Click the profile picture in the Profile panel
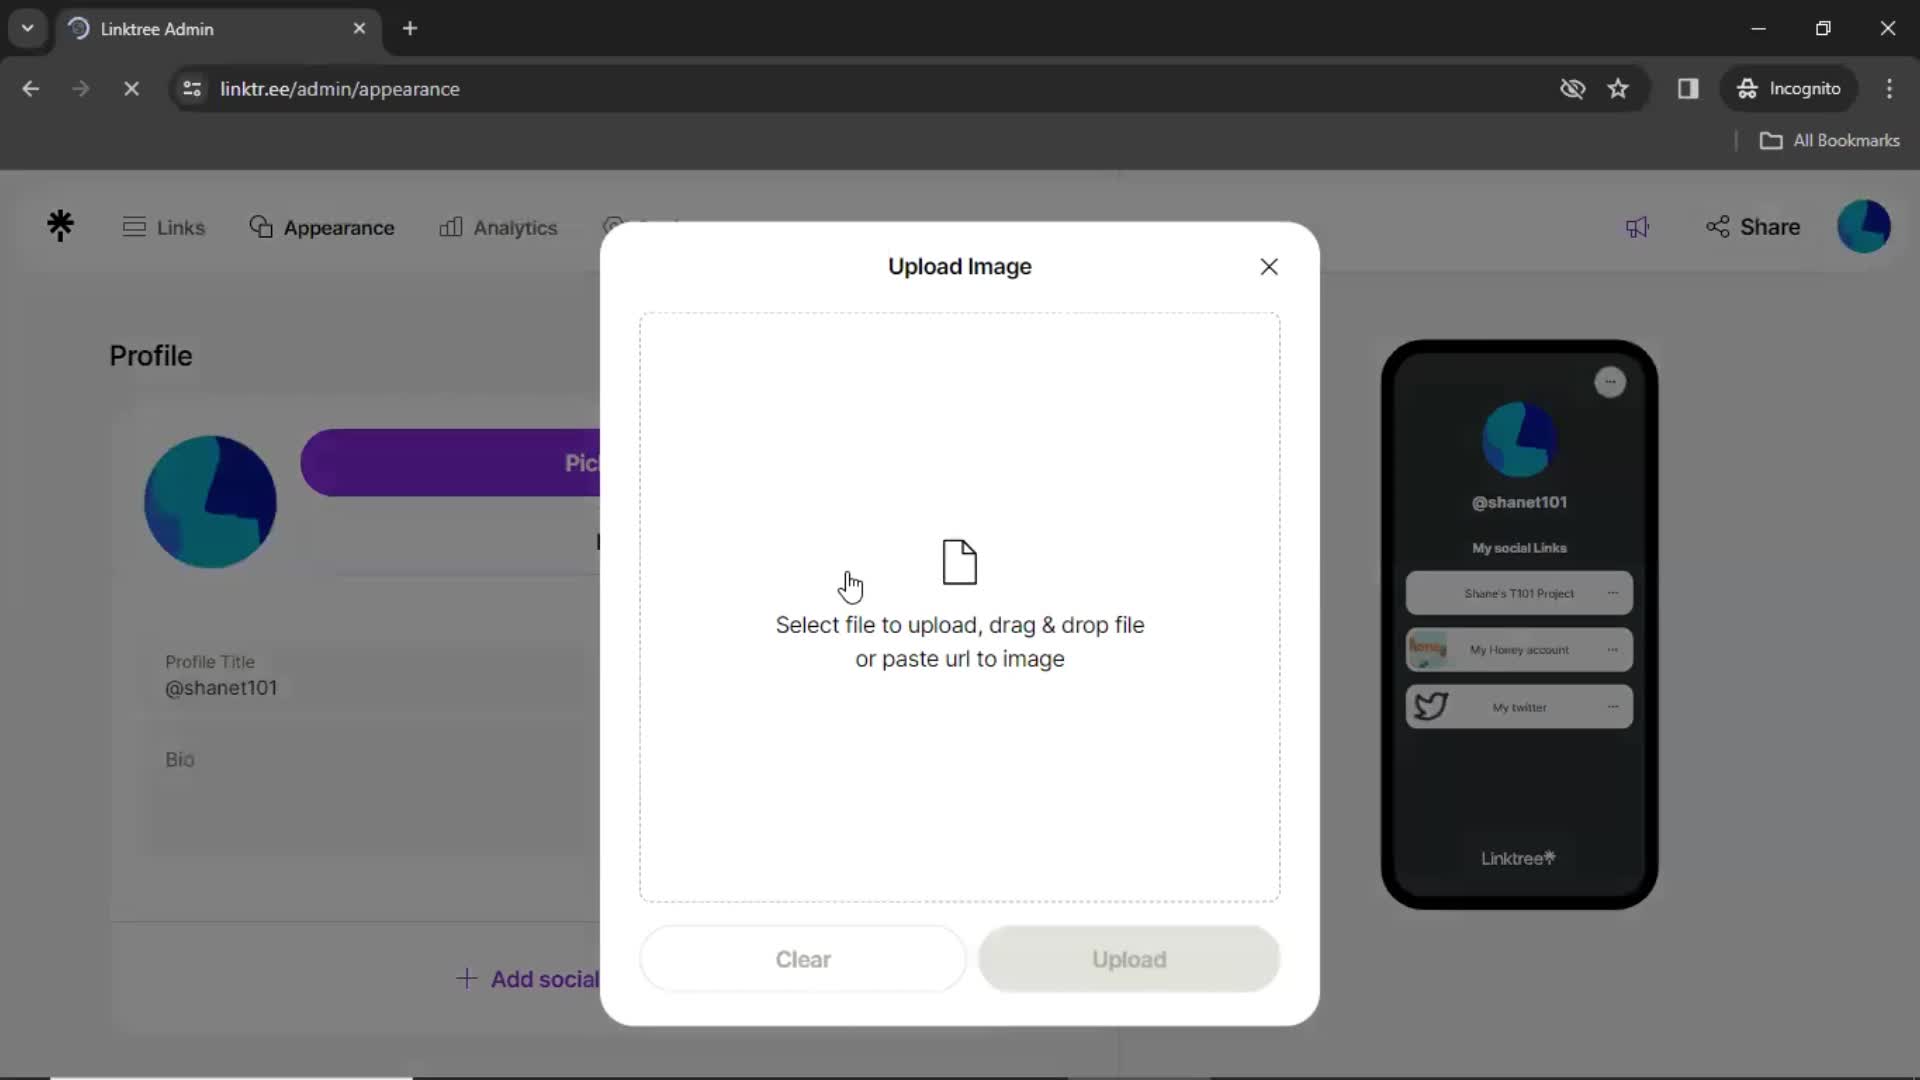 pyautogui.click(x=210, y=502)
